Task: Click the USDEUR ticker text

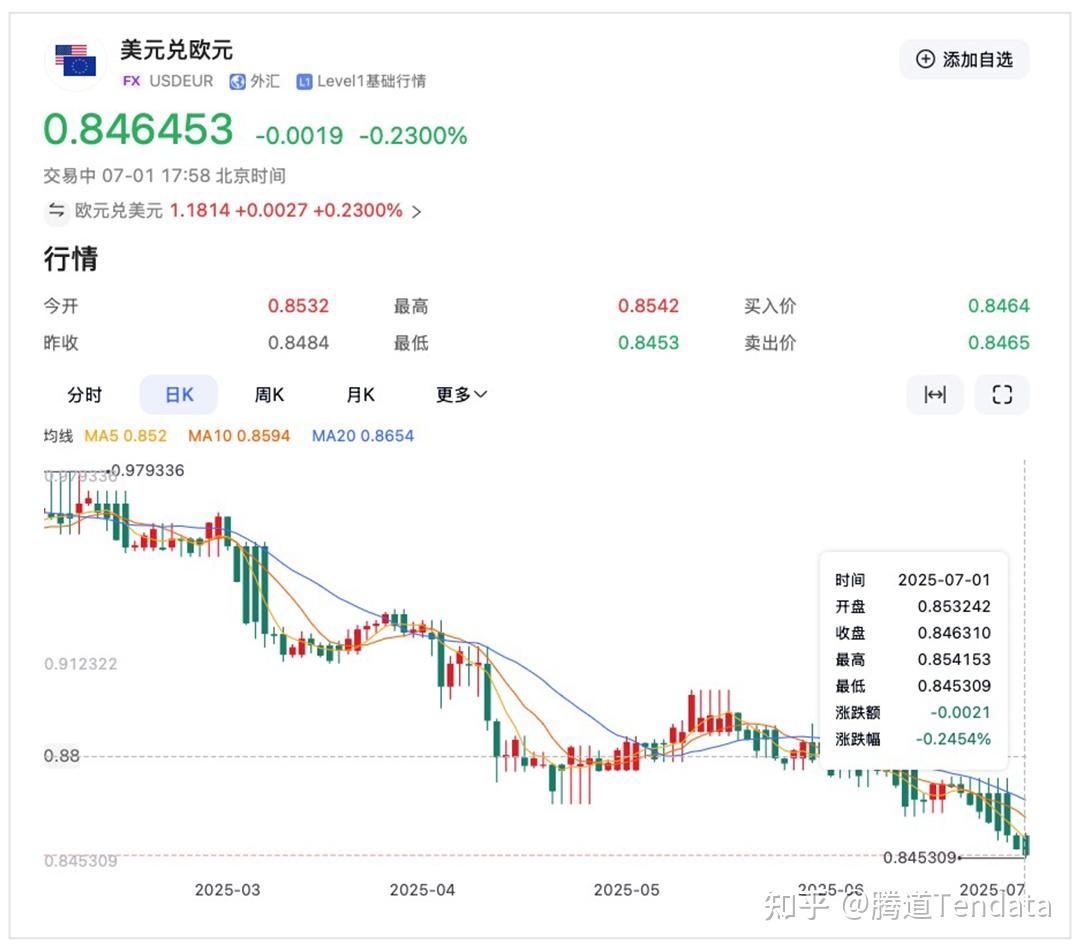Action: click(x=181, y=81)
